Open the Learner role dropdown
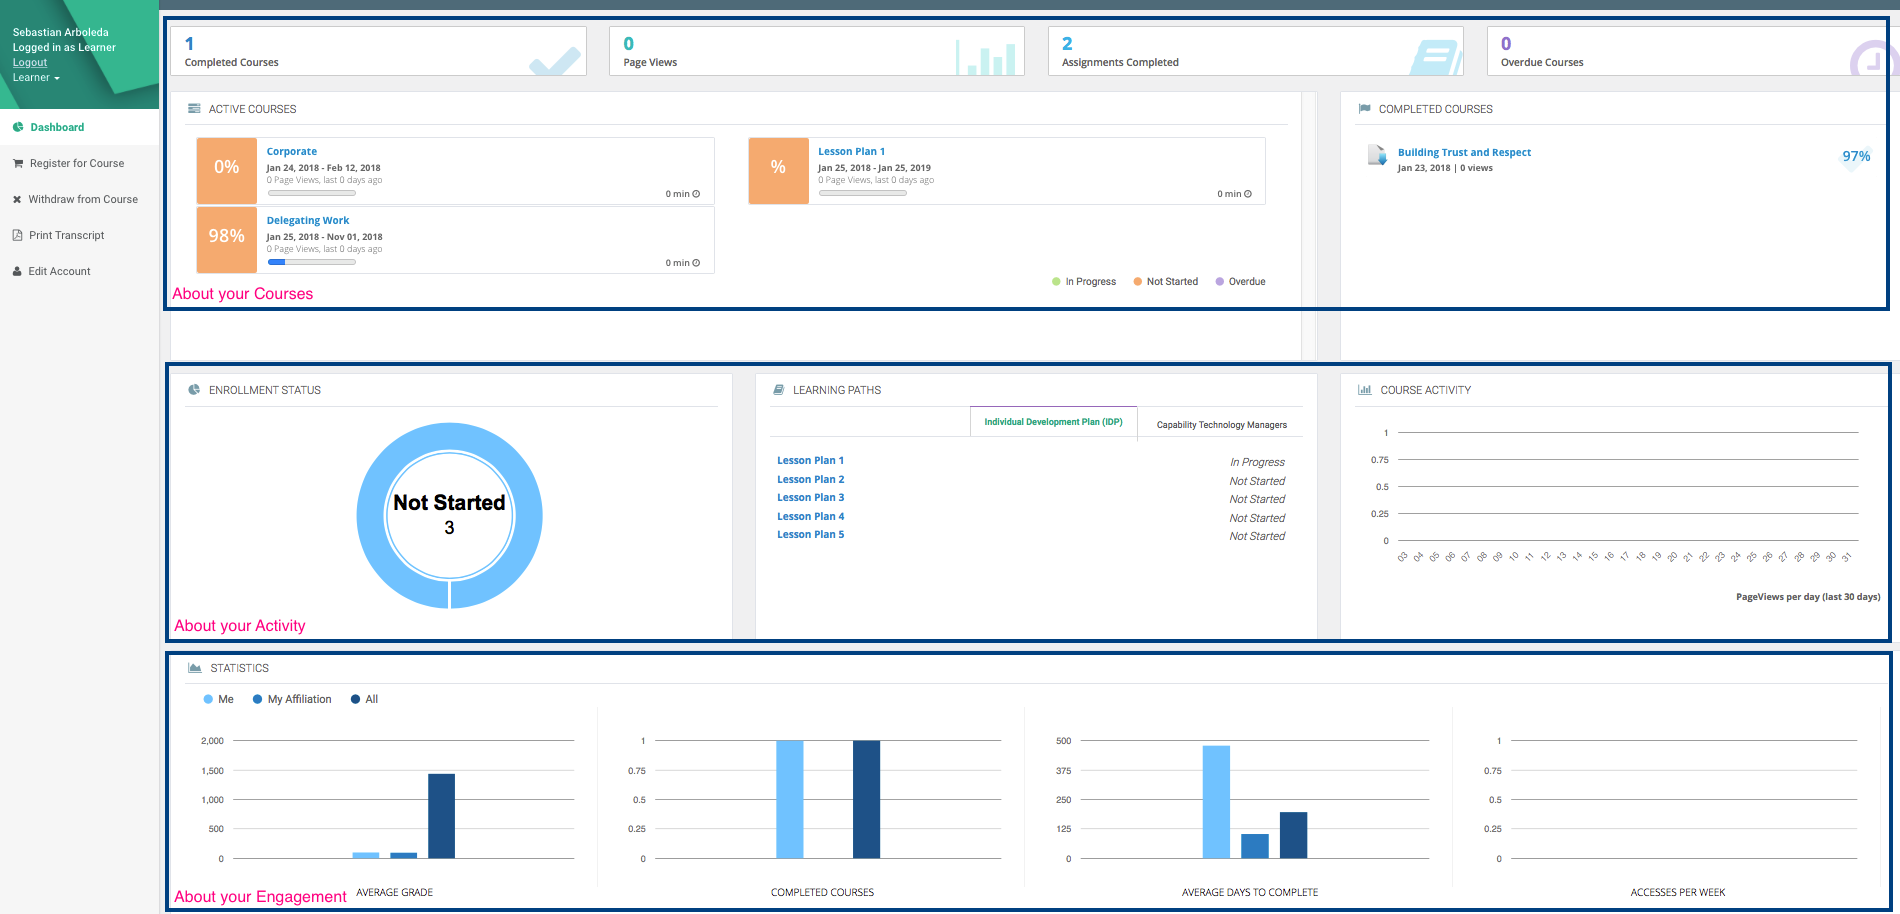The height and width of the screenshot is (914, 1900). pos(36,78)
